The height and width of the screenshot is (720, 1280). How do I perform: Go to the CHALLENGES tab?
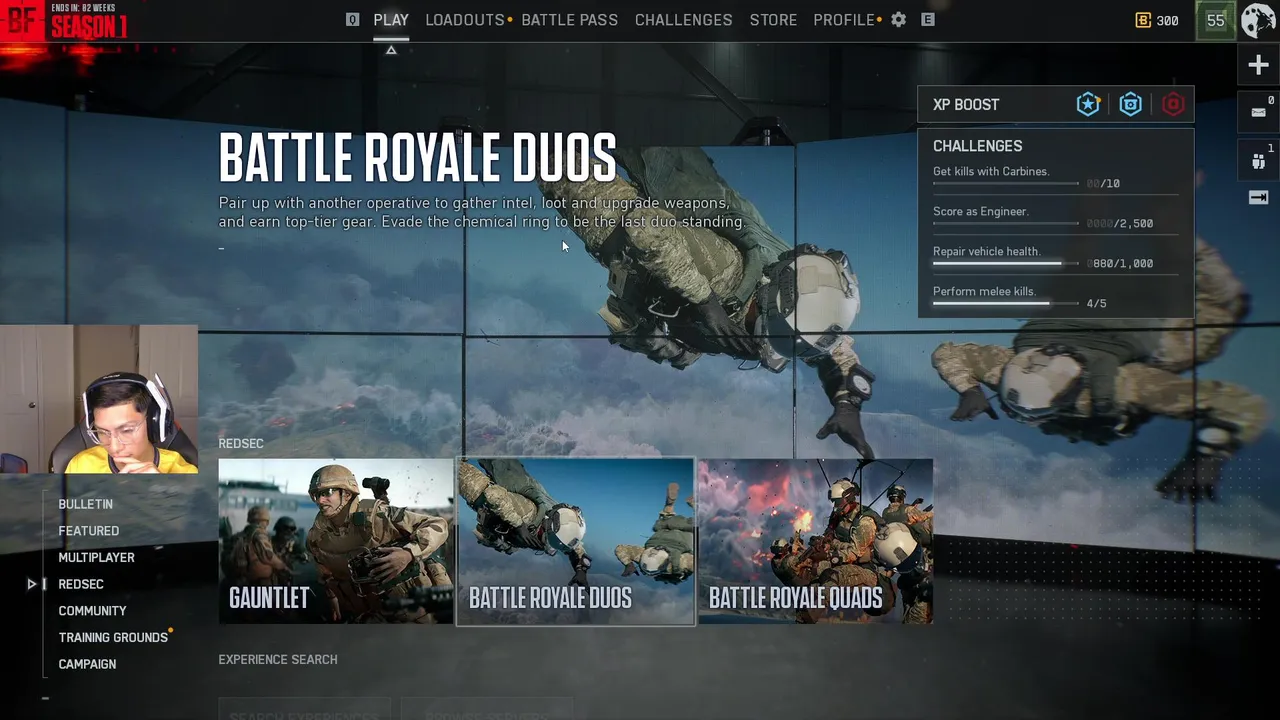click(684, 20)
